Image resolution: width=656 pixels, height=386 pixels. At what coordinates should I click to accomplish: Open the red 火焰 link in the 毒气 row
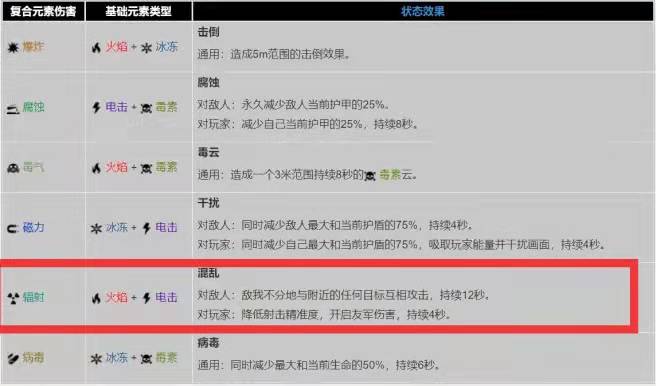(x=116, y=168)
